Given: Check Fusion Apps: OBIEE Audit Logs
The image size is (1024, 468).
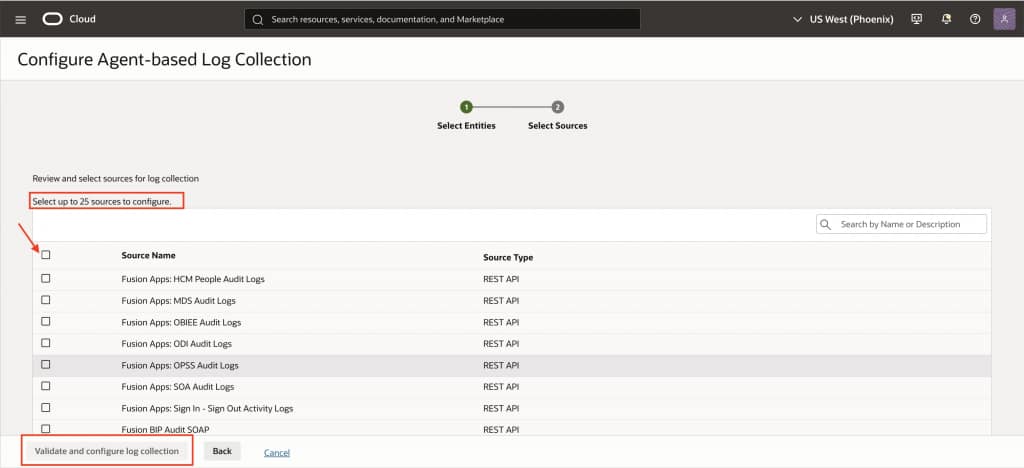Looking at the screenshot, I should click(46, 321).
